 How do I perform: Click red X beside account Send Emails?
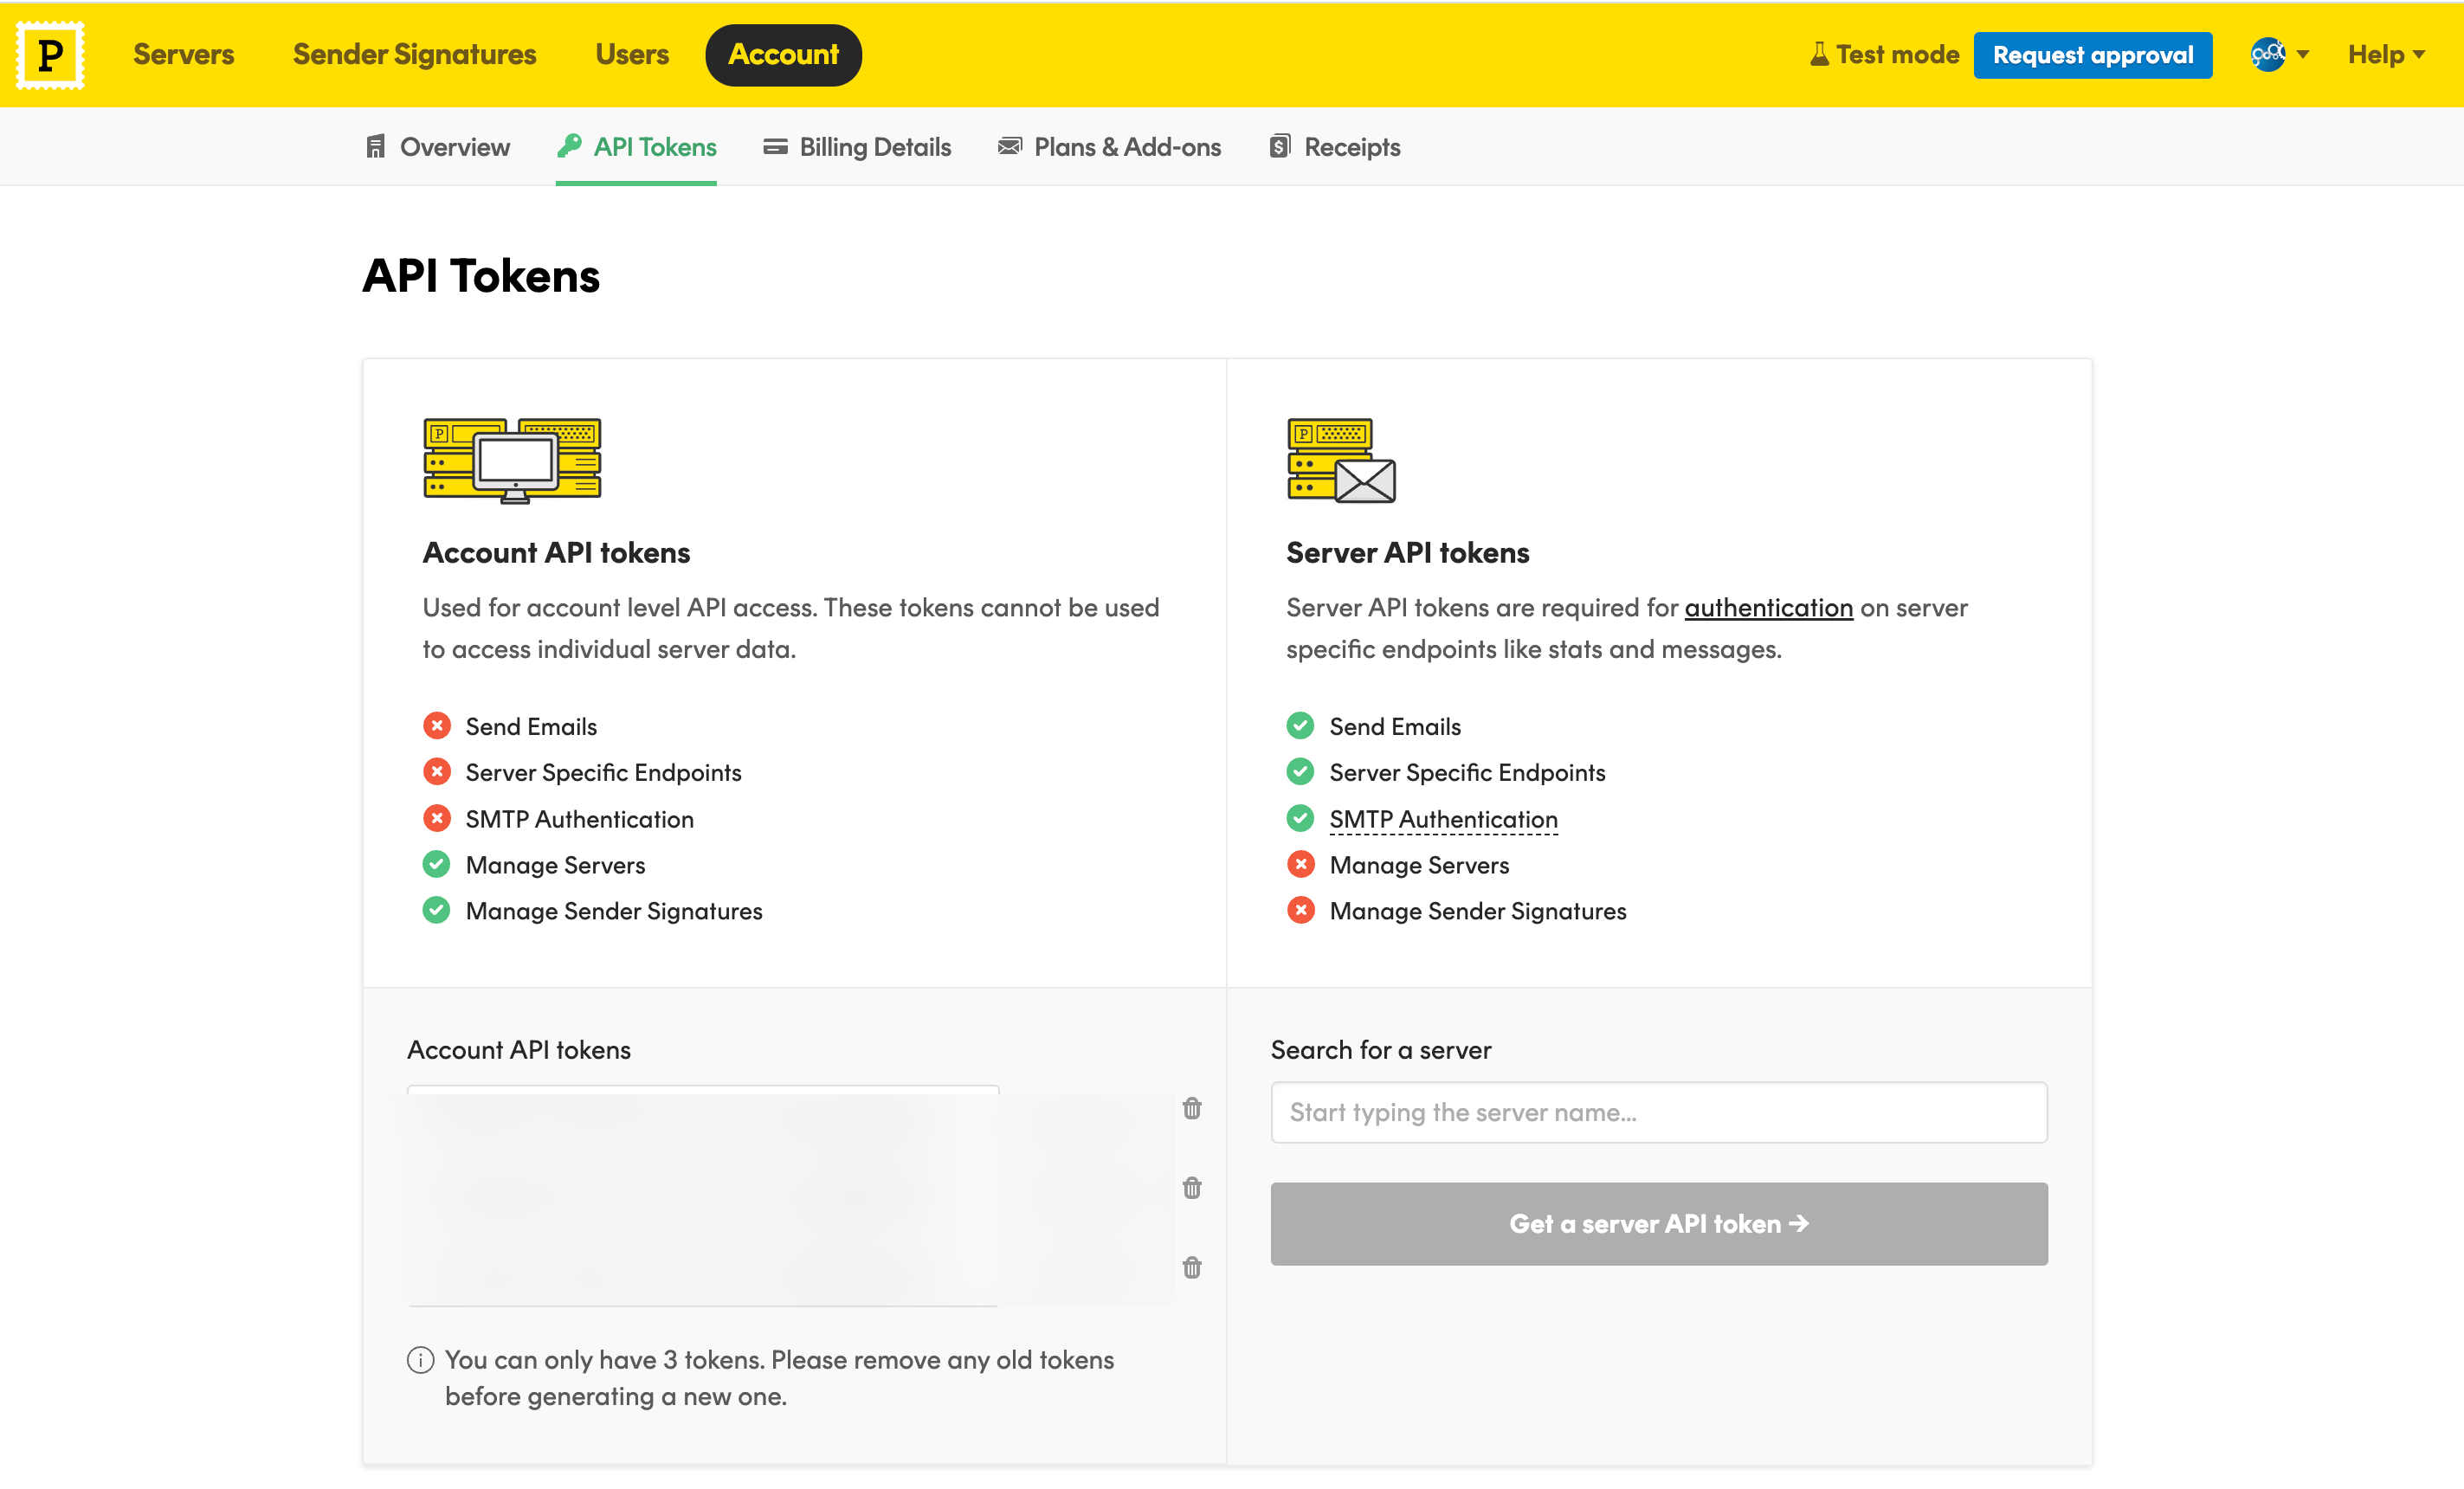(x=436, y=726)
